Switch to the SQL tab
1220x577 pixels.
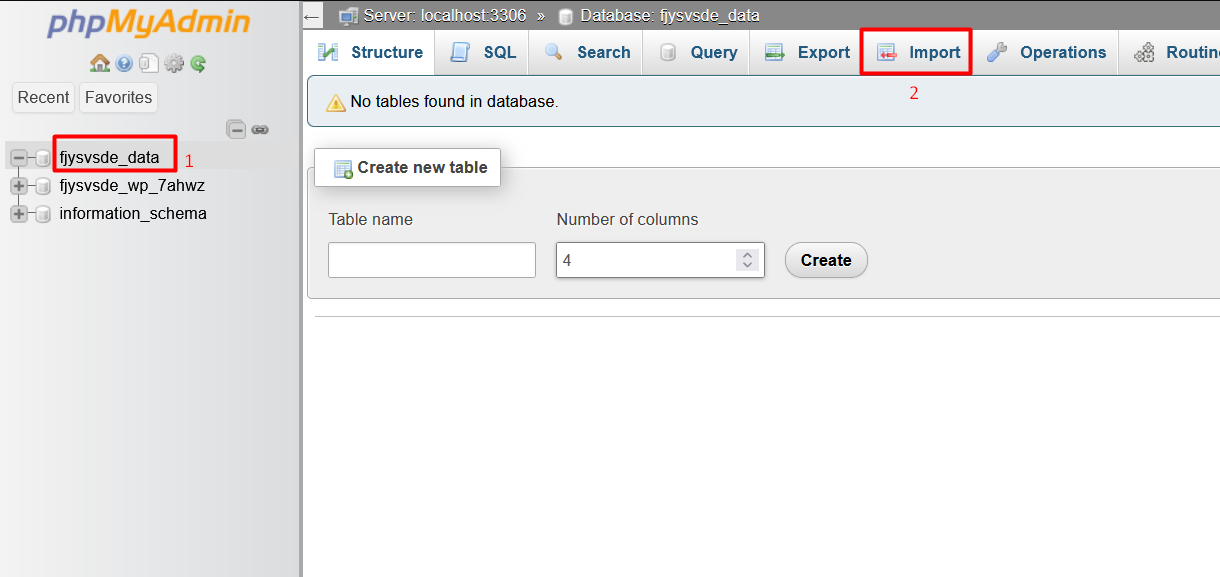click(484, 53)
